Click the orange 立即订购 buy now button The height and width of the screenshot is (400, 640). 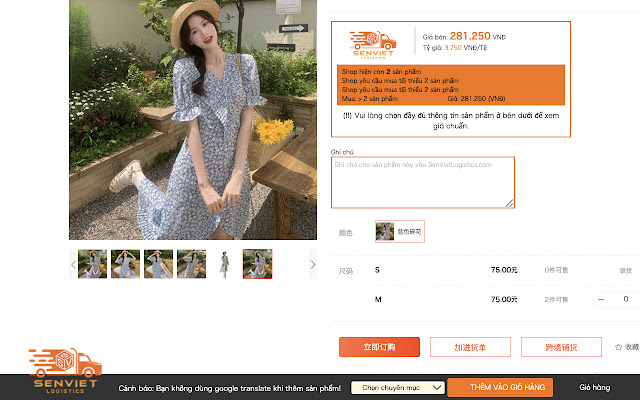pos(379,347)
